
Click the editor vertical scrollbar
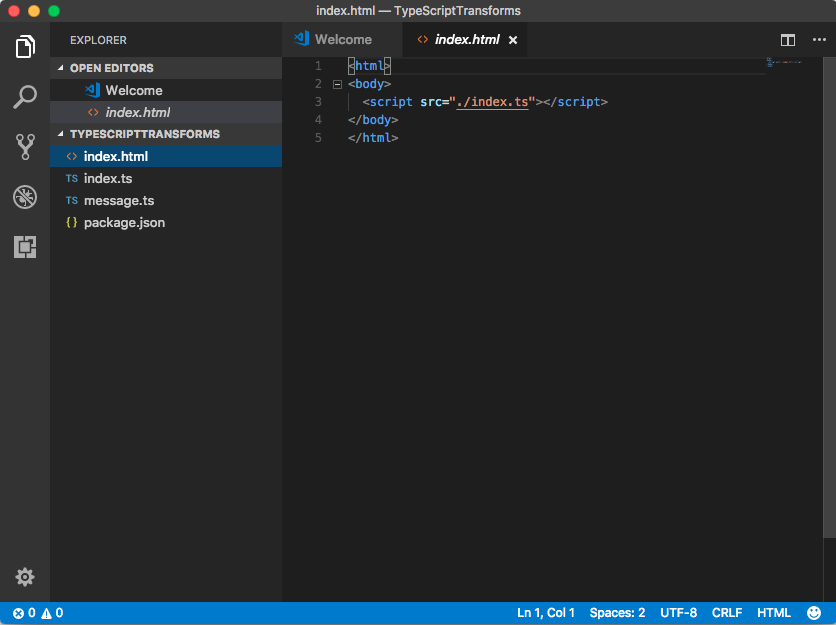point(829,298)
